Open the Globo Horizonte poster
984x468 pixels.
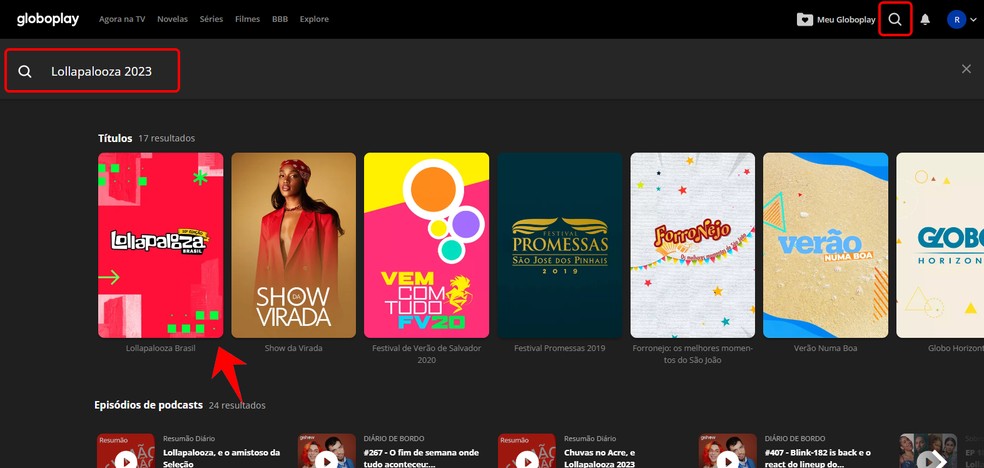[x=940, y=245]
